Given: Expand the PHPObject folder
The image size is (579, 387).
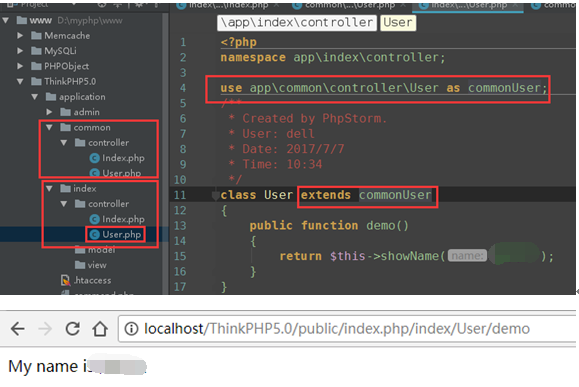Looking at the screenshot, I should (x=20, y=66).
